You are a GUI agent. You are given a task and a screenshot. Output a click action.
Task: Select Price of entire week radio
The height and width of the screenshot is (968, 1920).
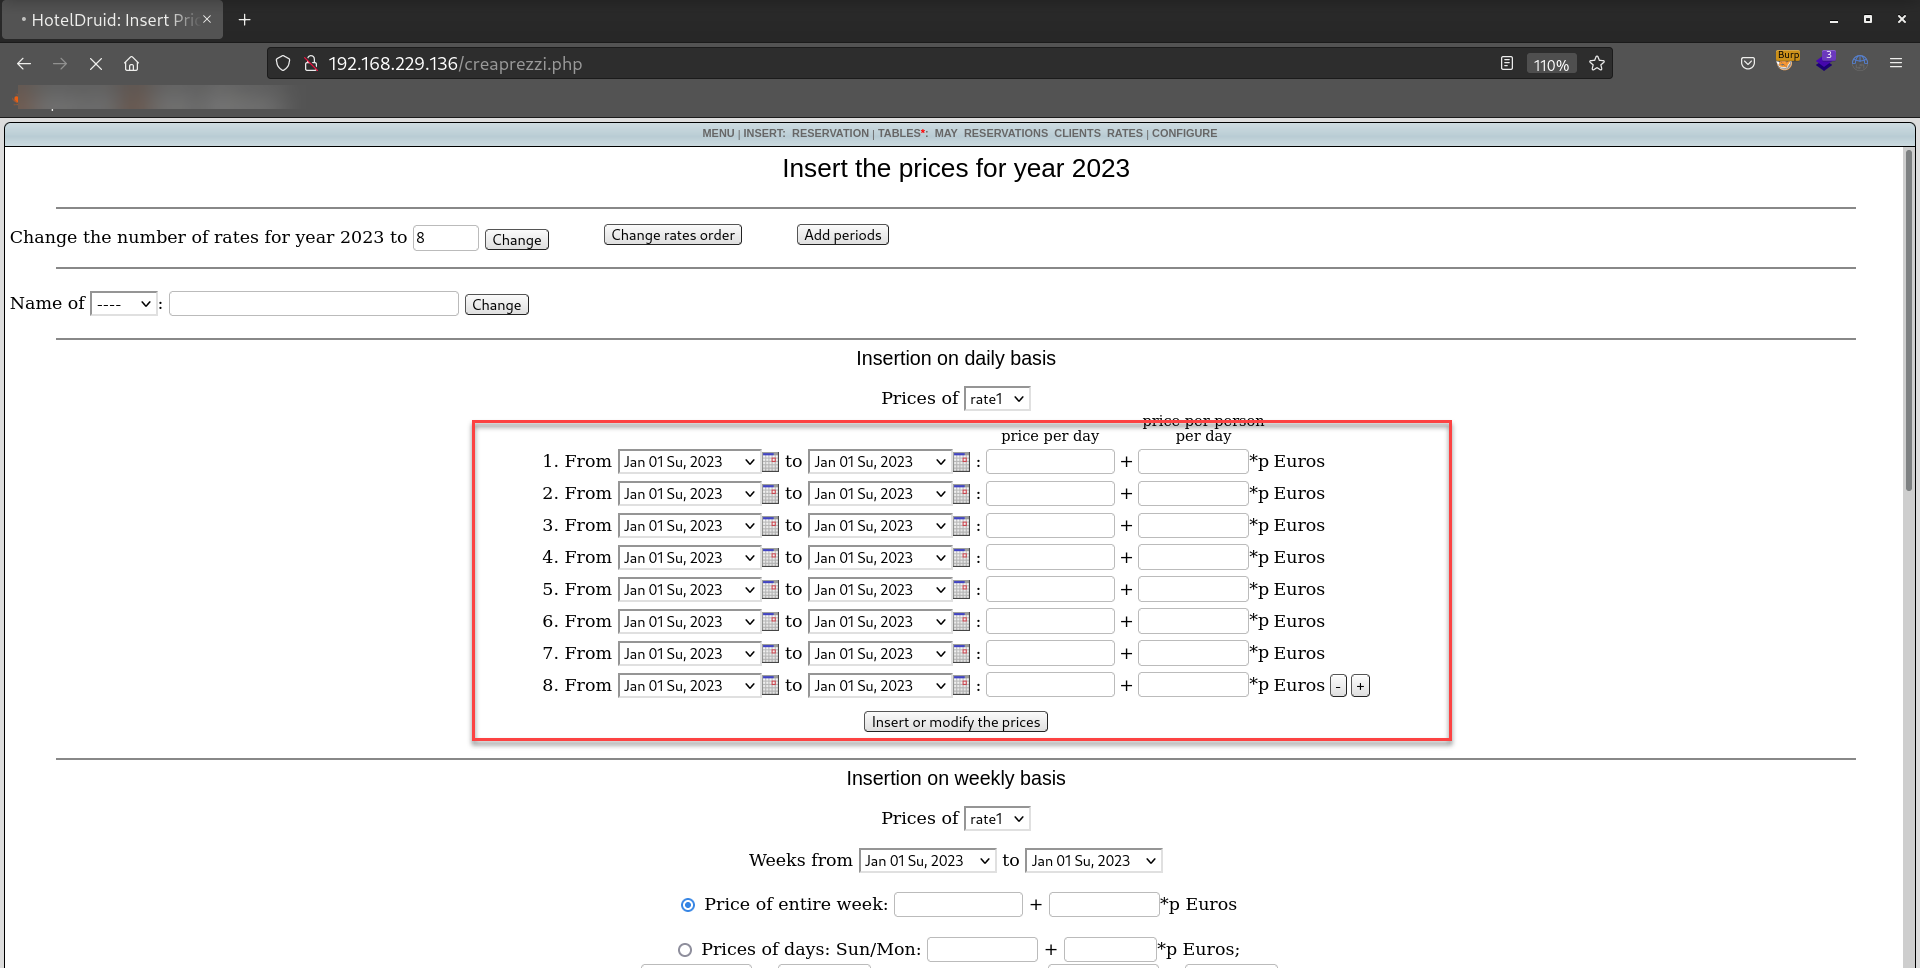coord(688,905)
